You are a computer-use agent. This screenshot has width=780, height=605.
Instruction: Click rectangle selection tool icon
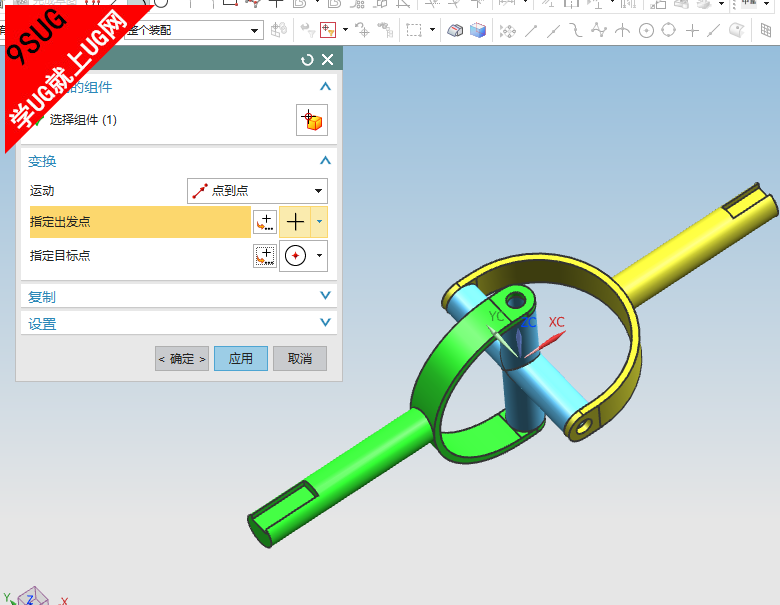click(413, 30)
